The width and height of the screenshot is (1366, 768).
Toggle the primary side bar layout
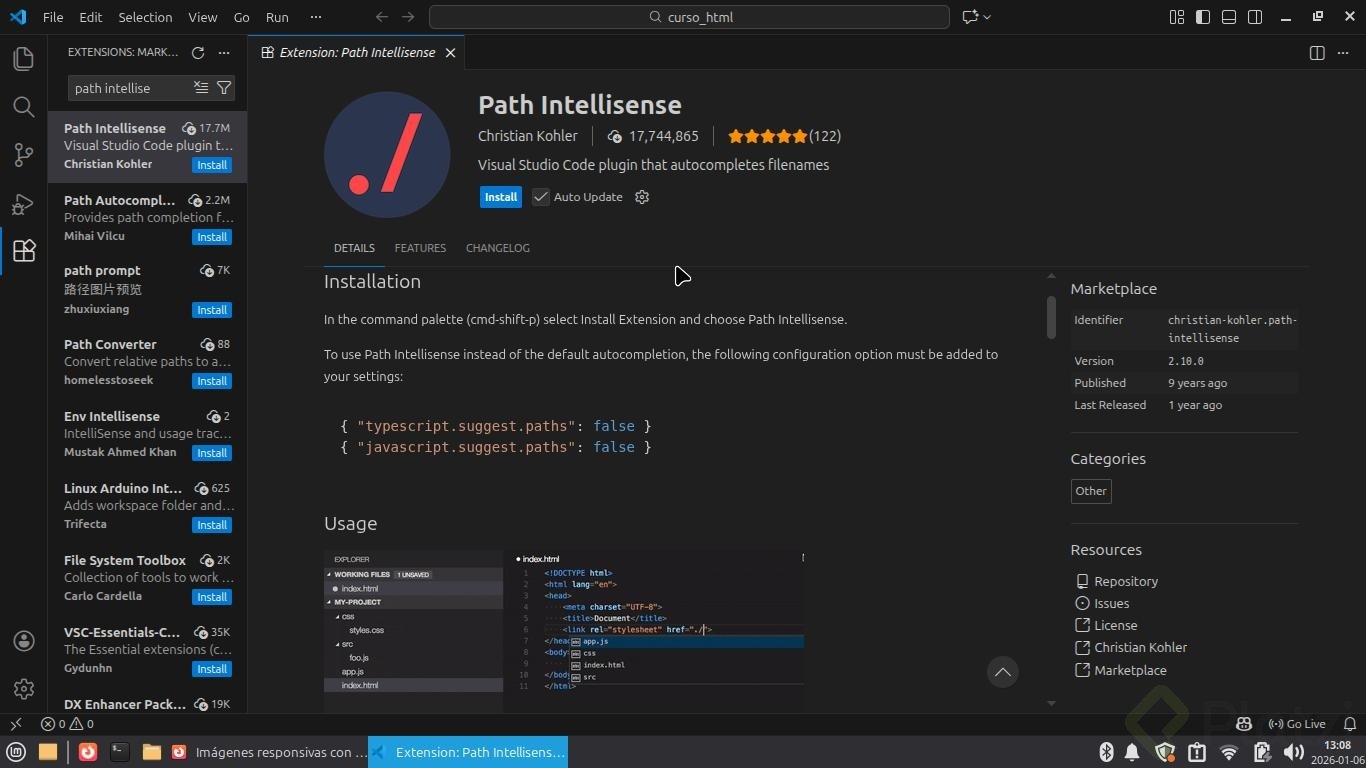click(1203, 17)
